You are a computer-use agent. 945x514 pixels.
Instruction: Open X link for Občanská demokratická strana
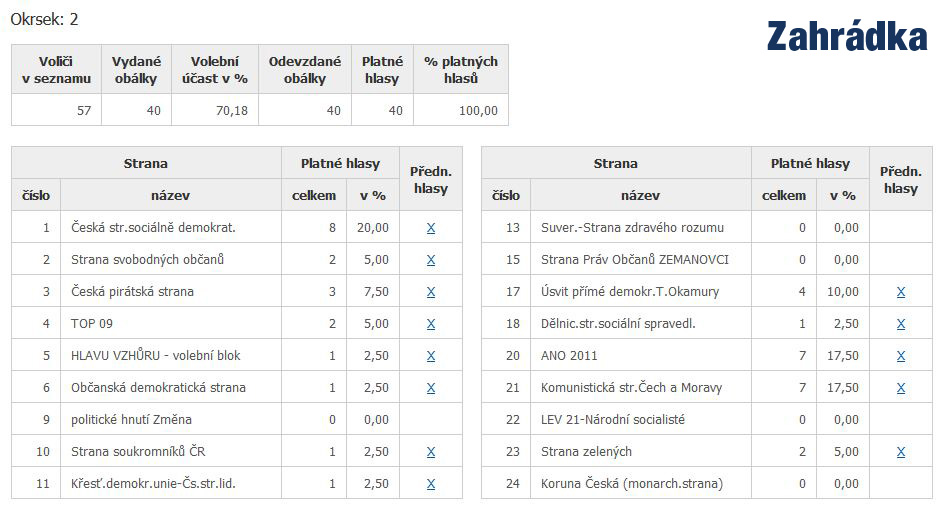[x=431, y=387]
